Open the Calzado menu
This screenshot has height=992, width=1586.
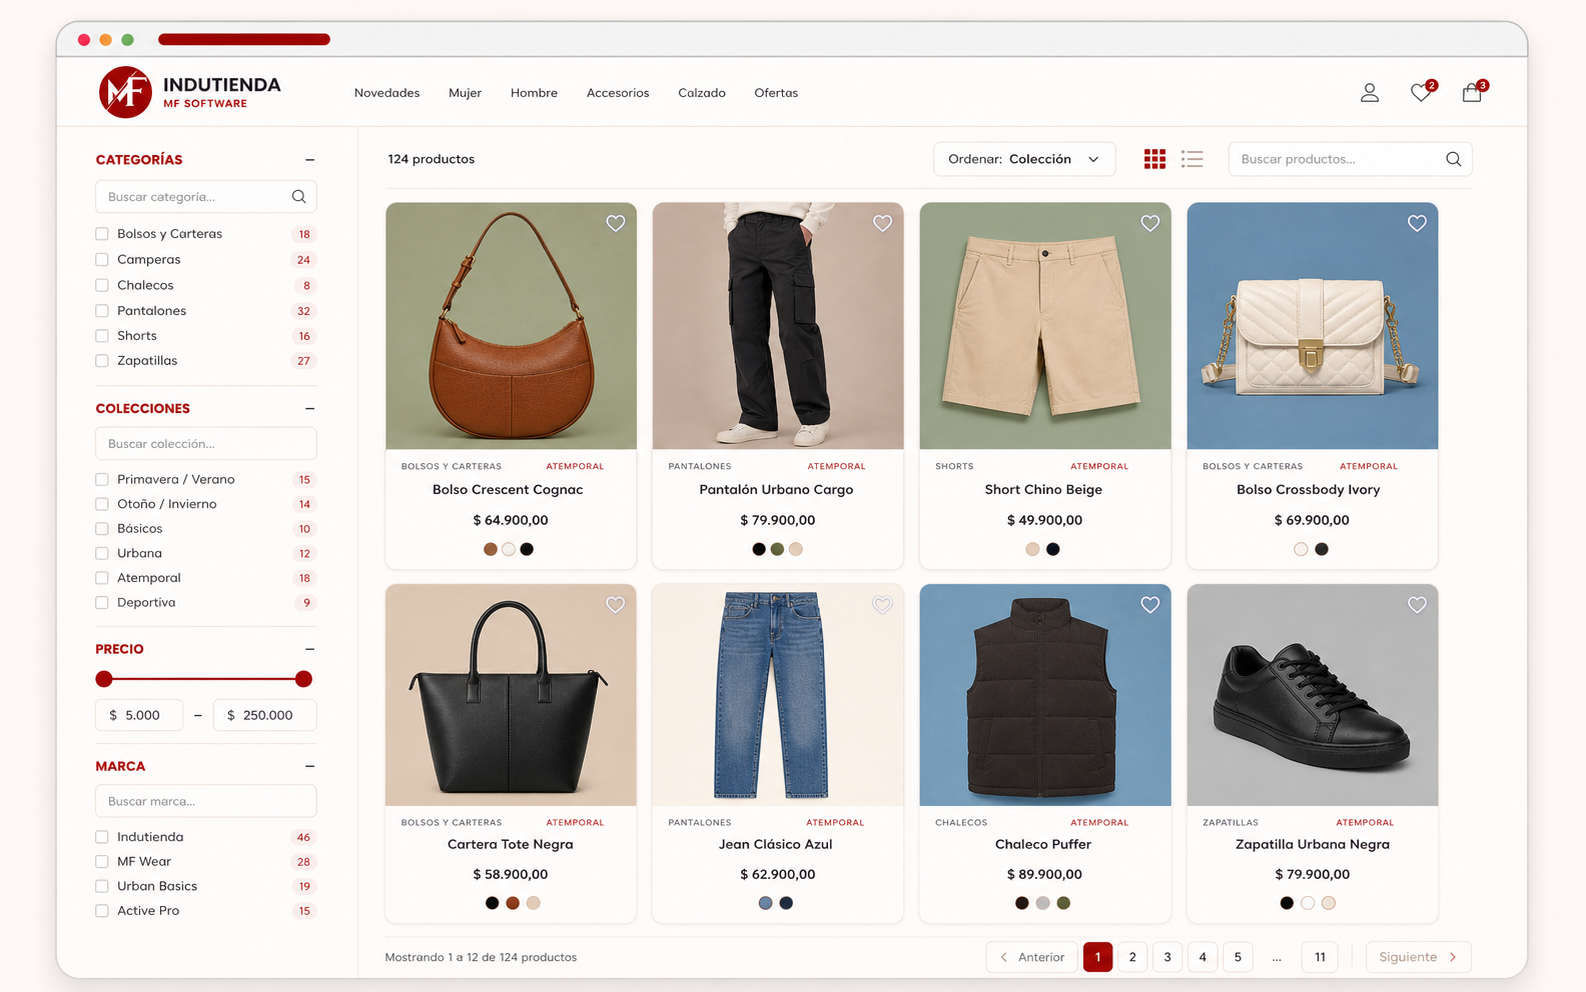[702, 93]
